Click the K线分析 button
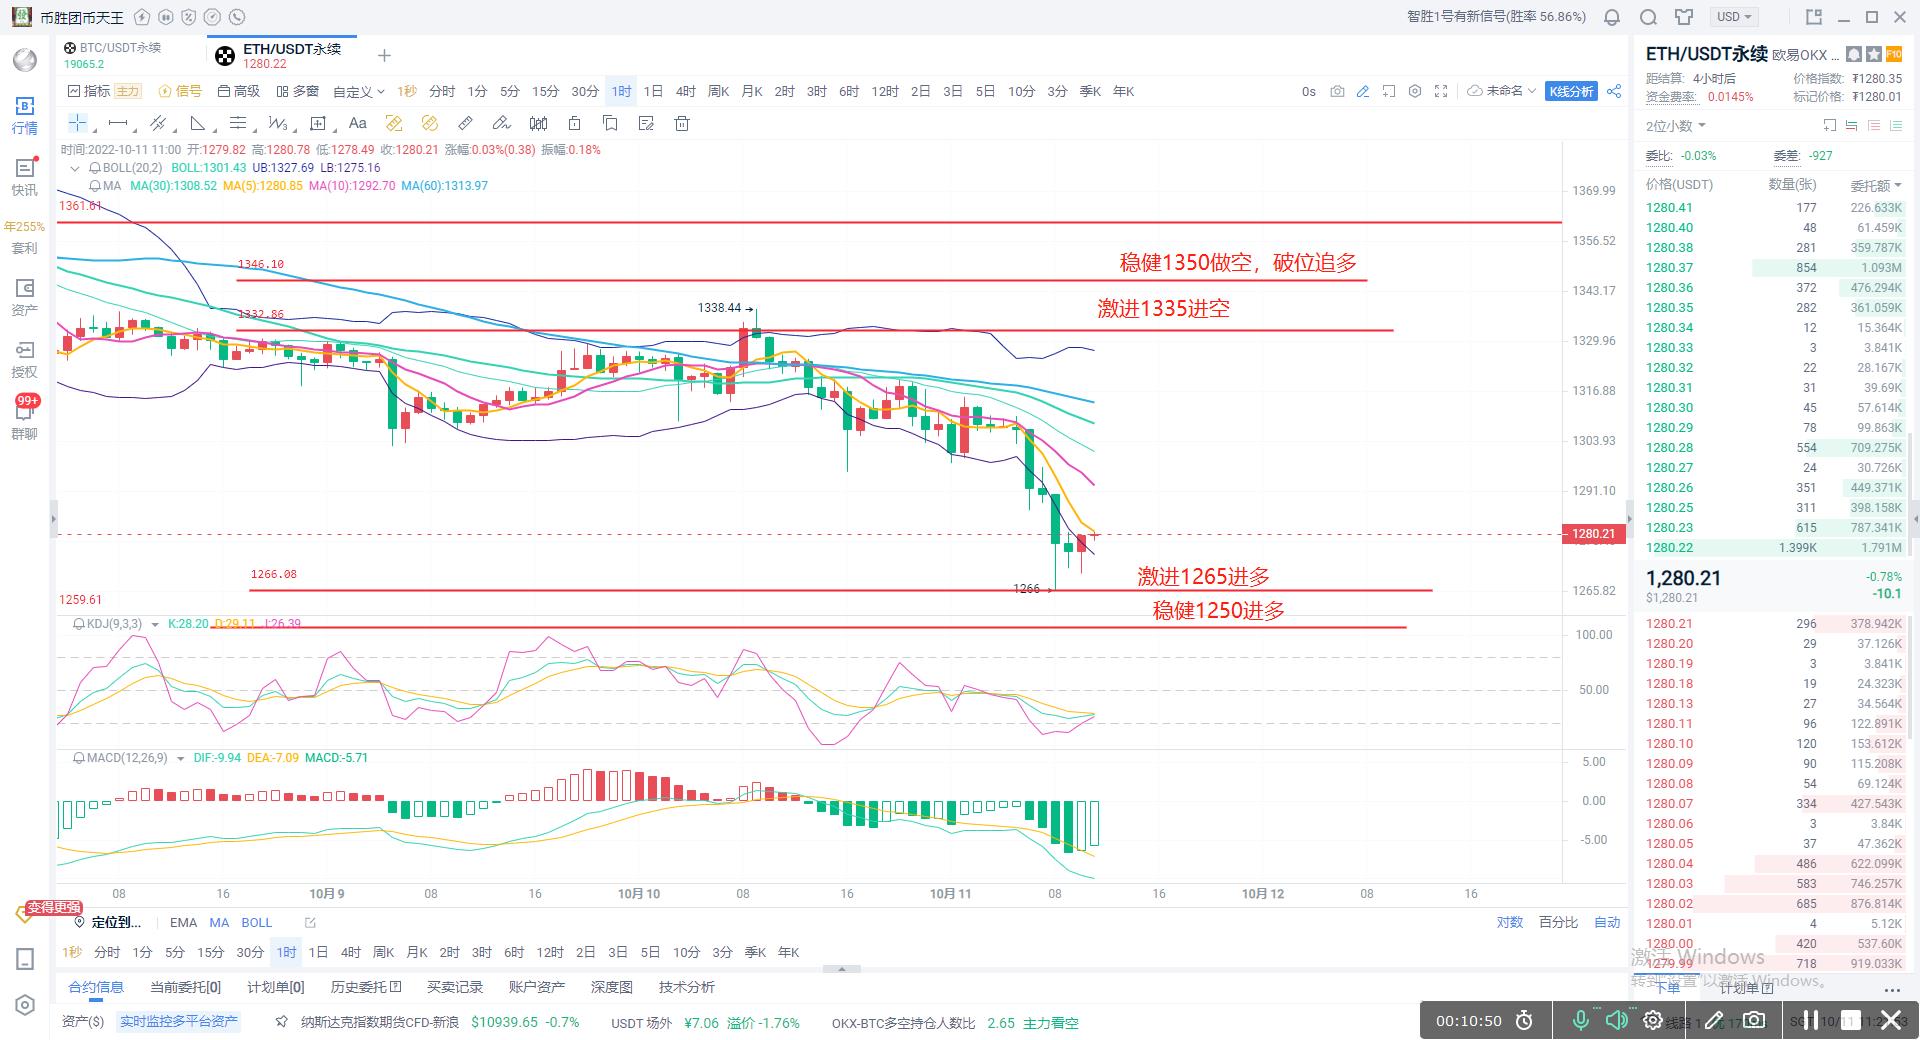Viewport: 1920px width, 1040px height. click(1571, 91)
